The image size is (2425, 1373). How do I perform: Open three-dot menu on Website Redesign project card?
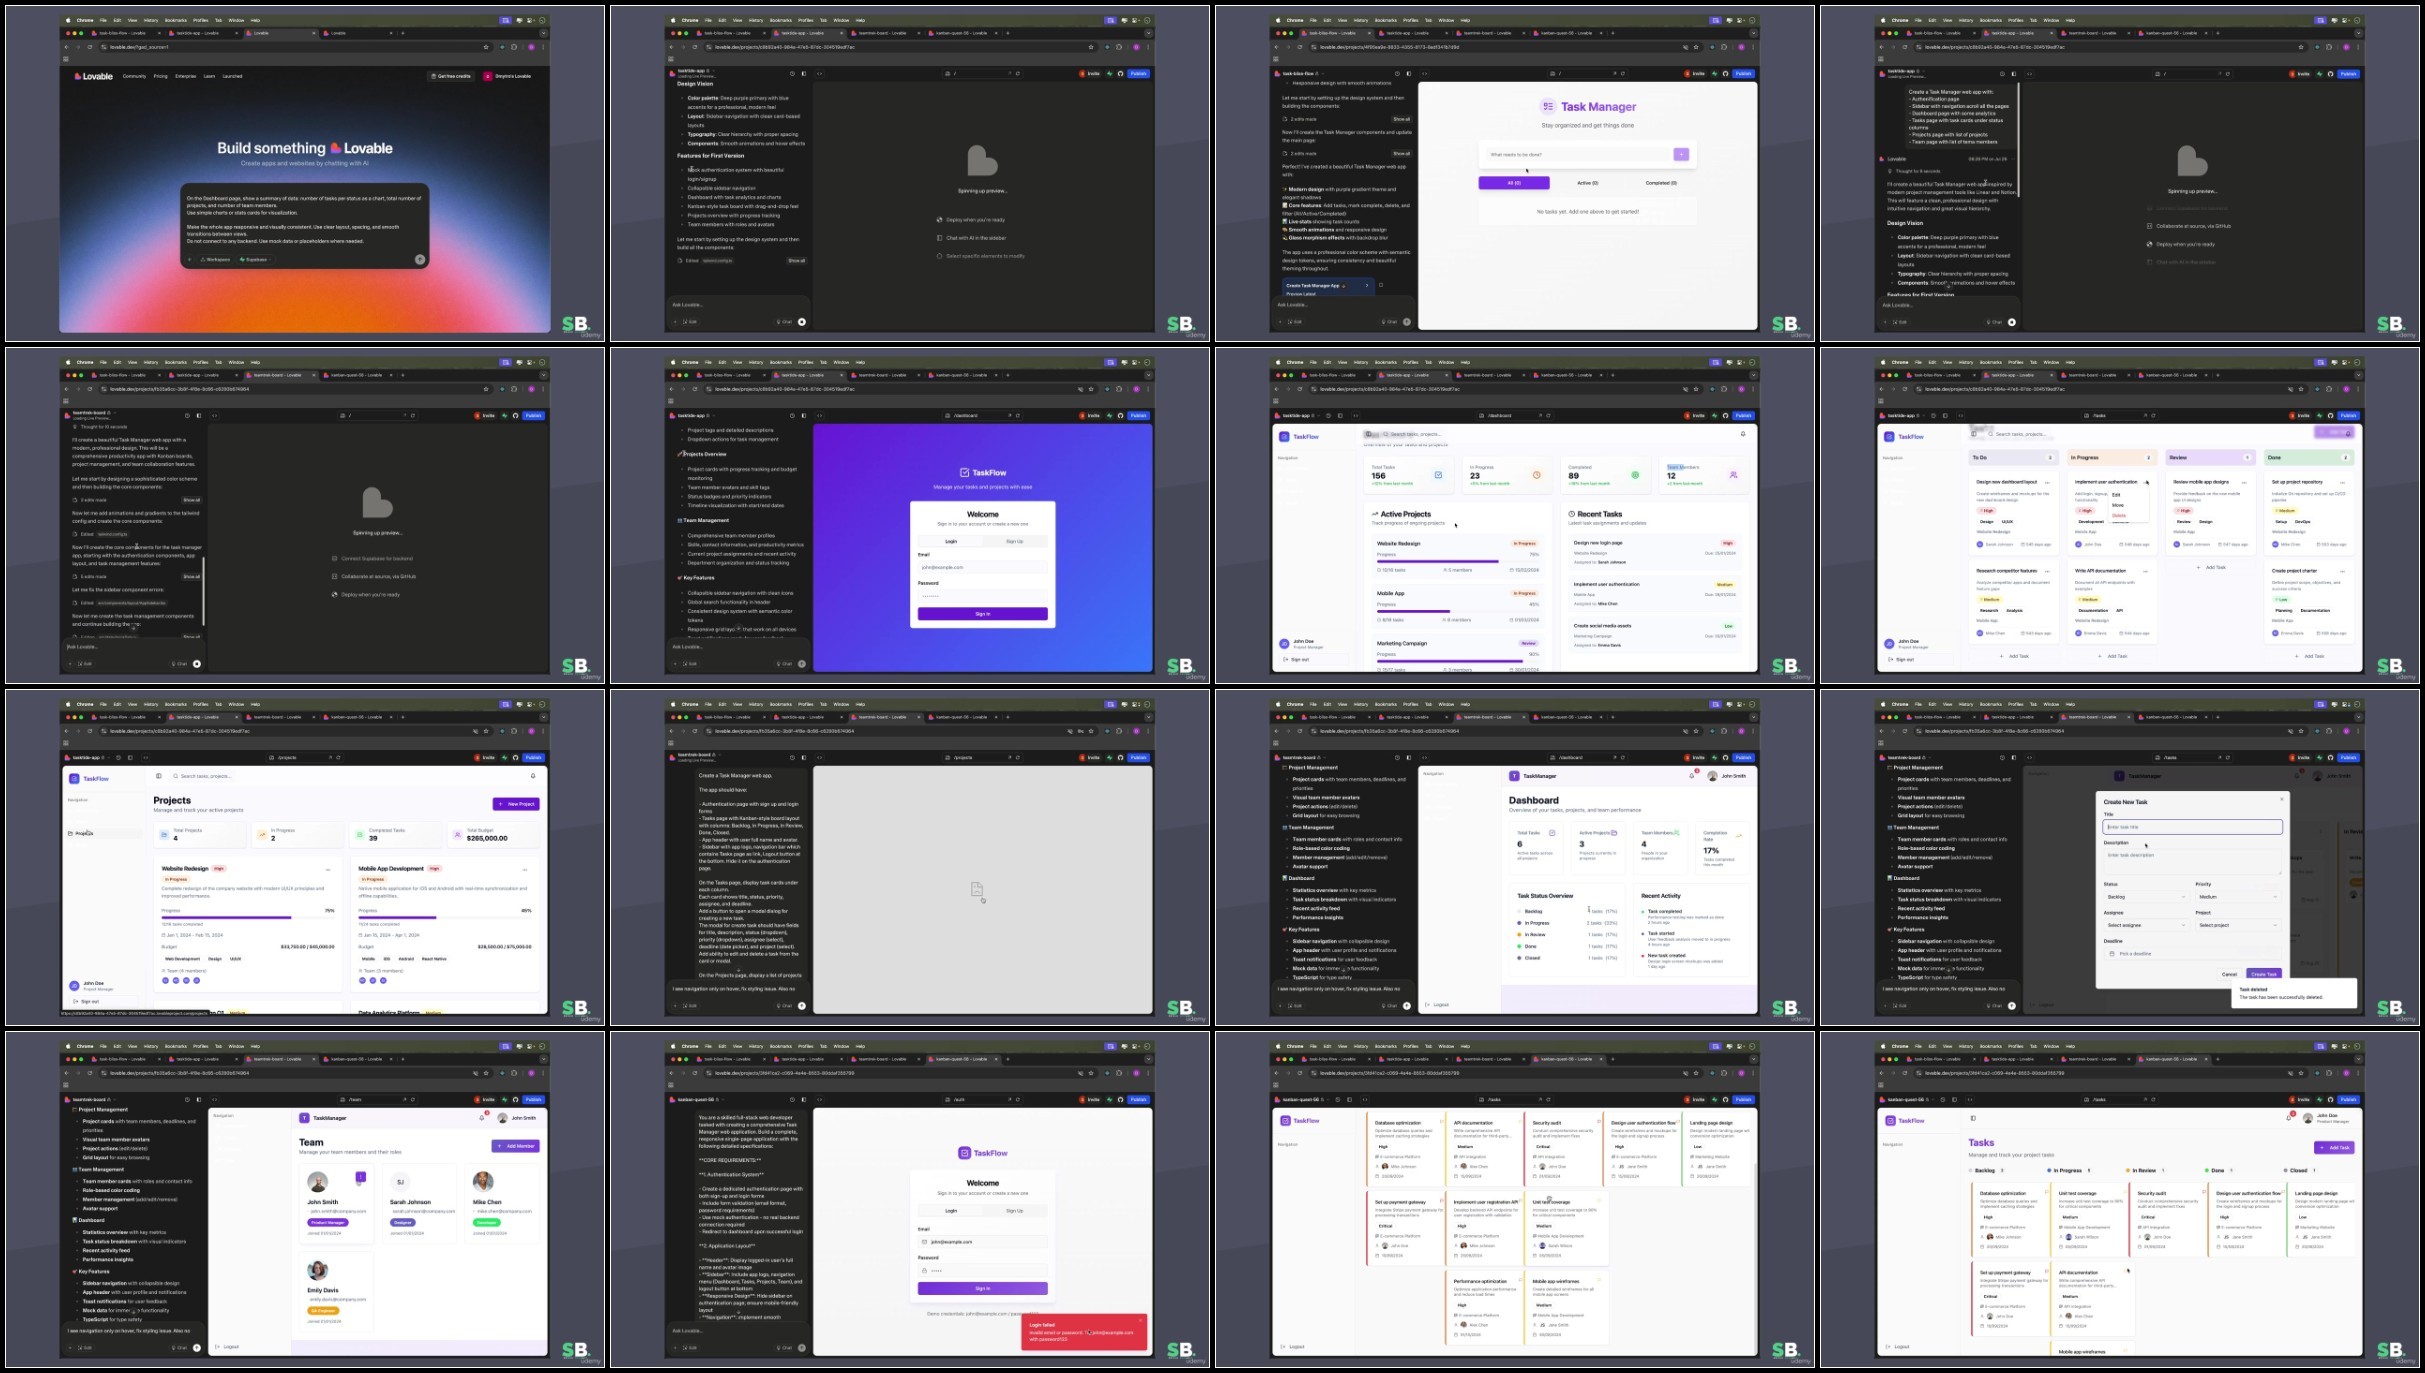pyautogui.click(x=328, y=869)
